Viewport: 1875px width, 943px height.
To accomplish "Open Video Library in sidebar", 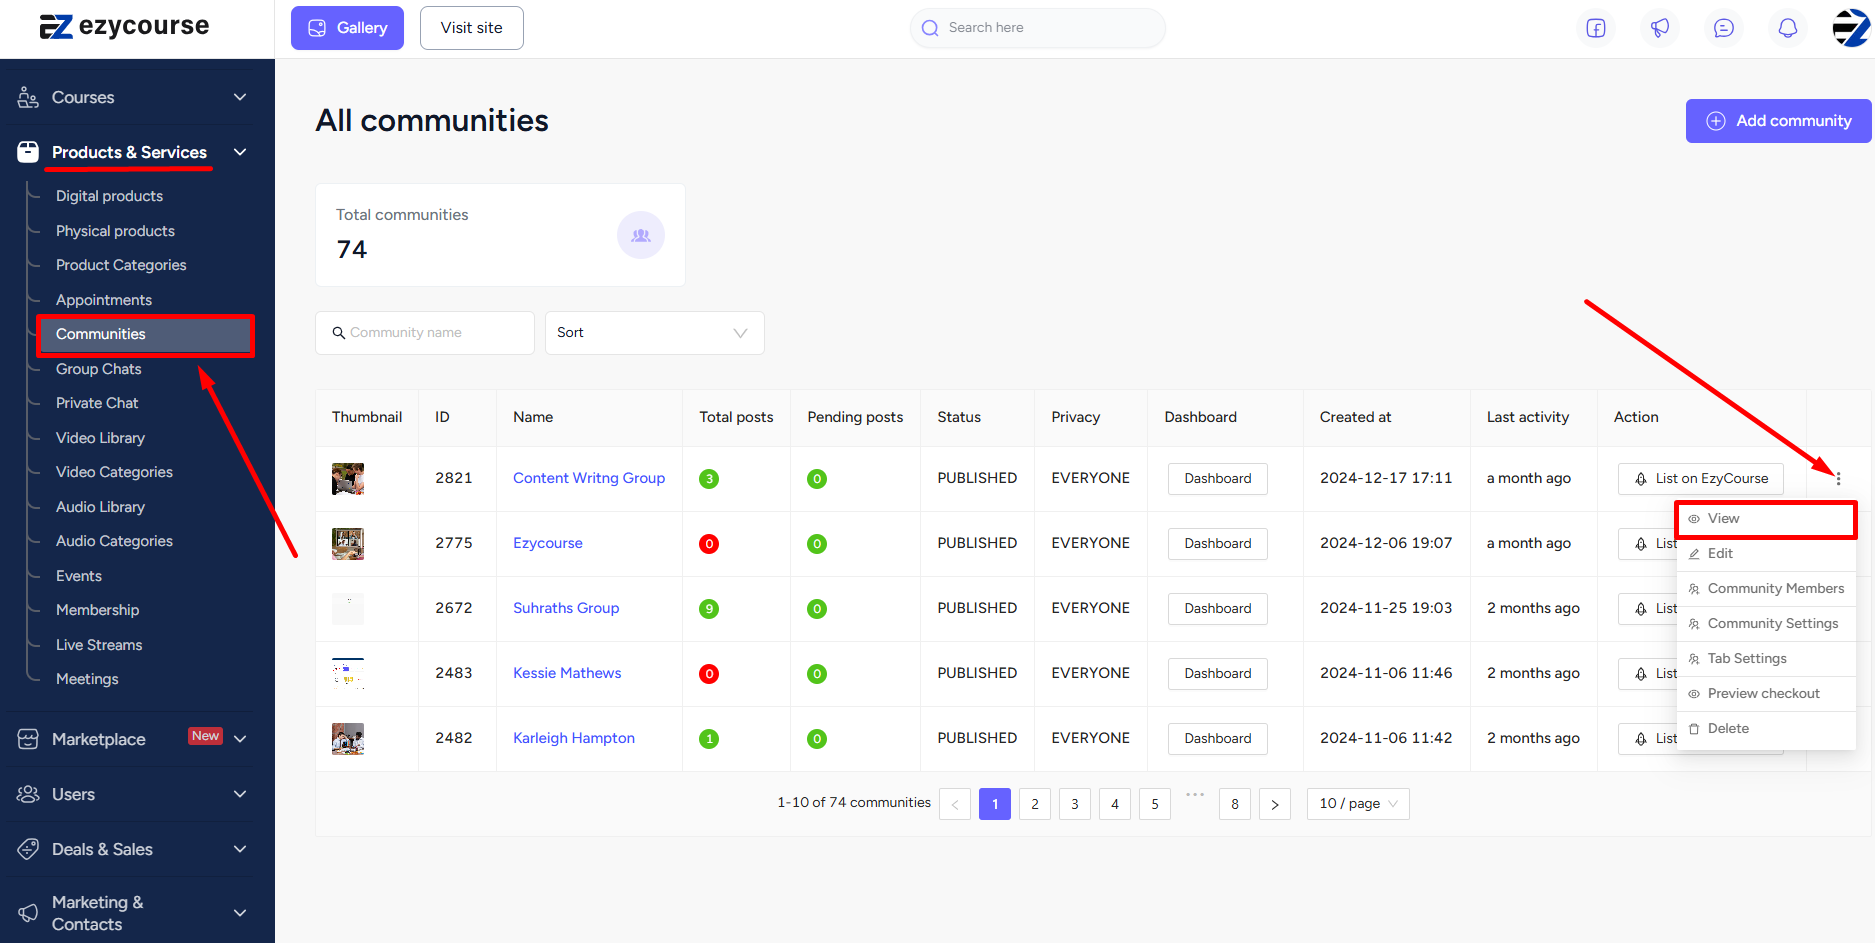I will (100, 438).
